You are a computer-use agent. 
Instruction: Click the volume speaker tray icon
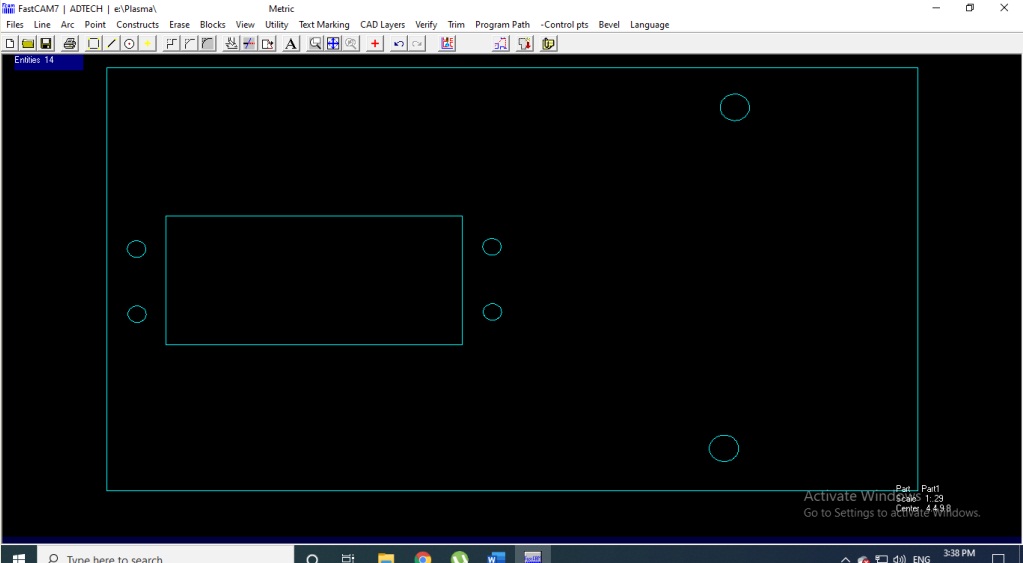pyautogui.click(x=900, y=559)
